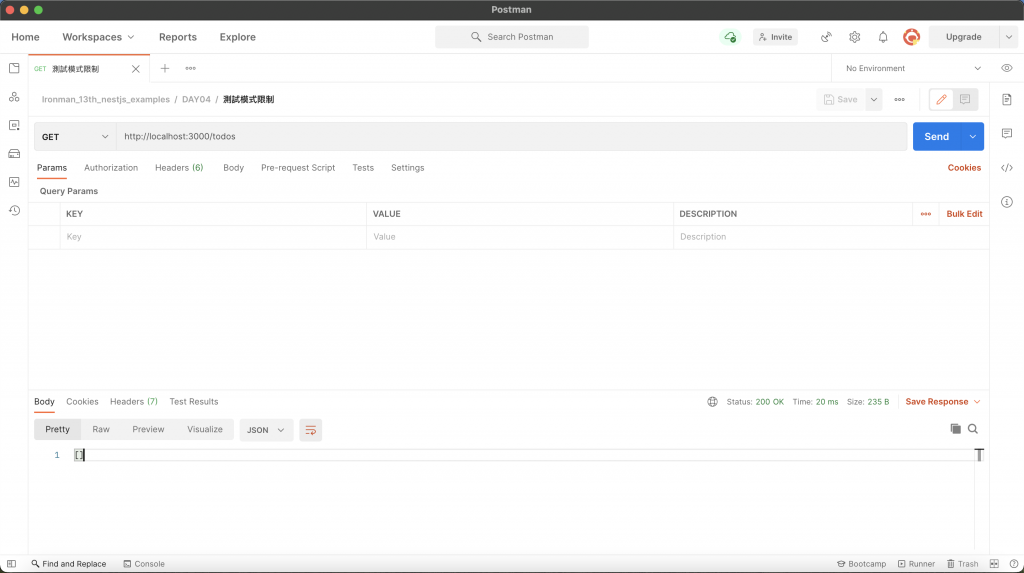This screenshot has width=1024, height=573.
Task: Switch to the Authorization tab
Action: (111, 168)
